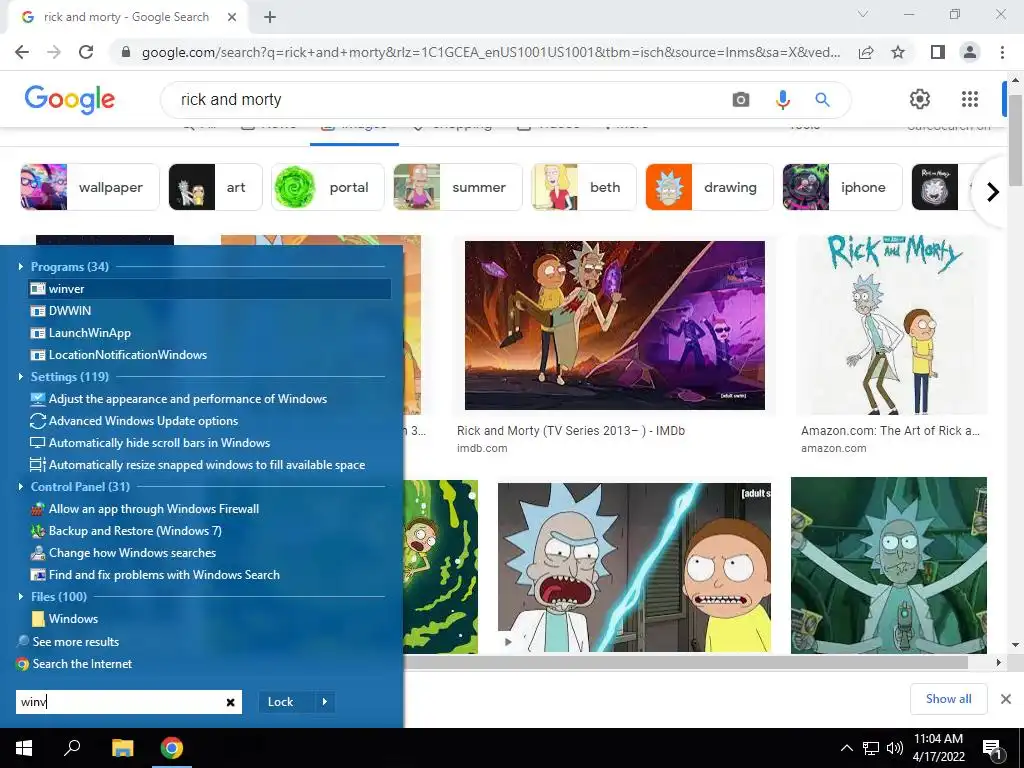Open the network tray icon
Viewport: 1024px width, 768px height.
(x=871, y=748)
